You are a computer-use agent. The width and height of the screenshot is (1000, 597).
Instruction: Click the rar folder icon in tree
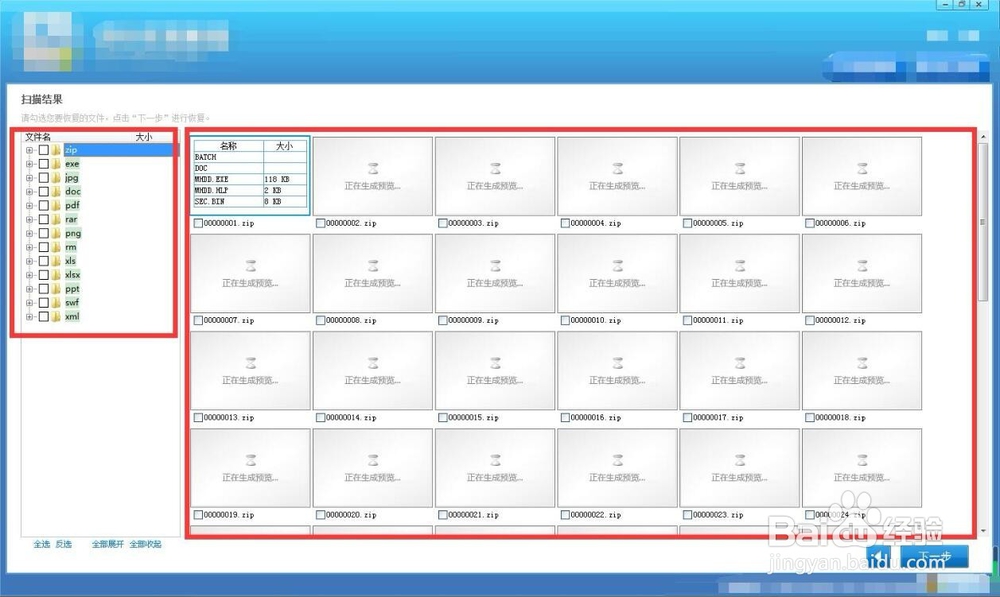pos(57,219)
